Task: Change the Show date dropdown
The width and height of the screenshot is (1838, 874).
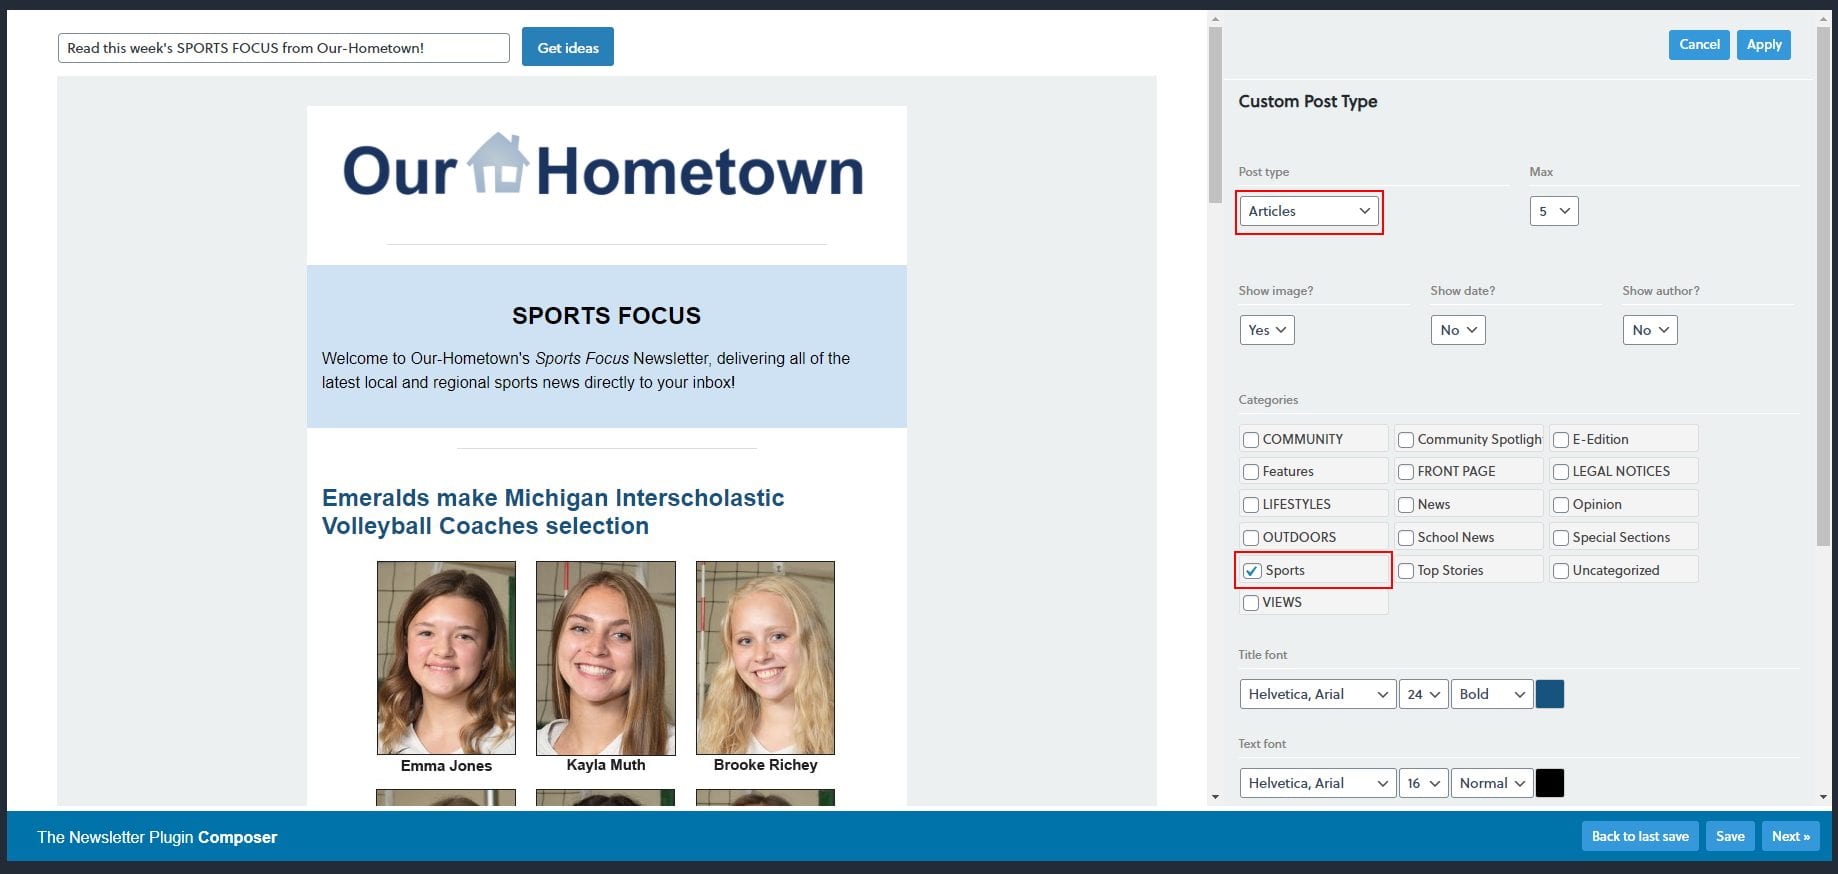Action: 1458,330
